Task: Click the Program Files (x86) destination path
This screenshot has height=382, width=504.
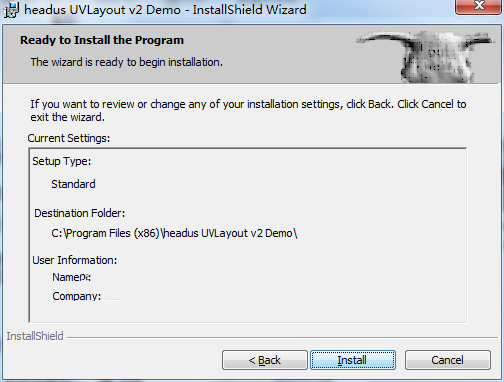Action: point(174,233)
